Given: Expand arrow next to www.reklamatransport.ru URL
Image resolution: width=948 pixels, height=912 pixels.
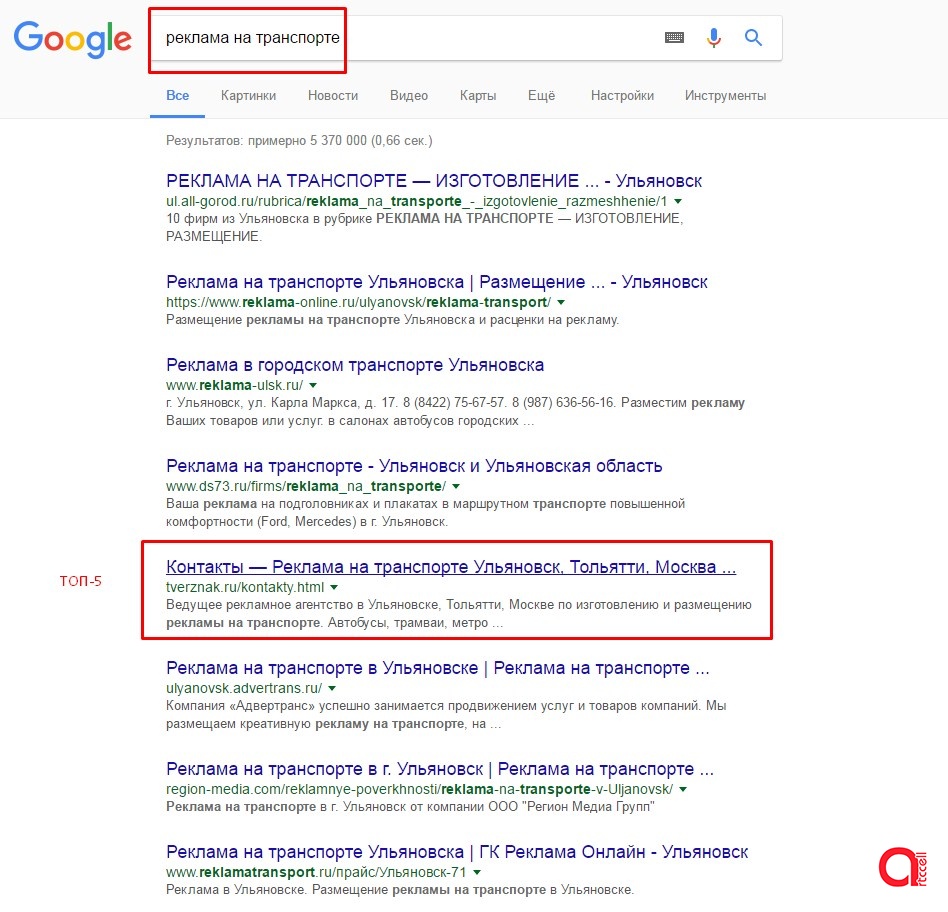Looking at the screenshot, I should click(477, 872).
